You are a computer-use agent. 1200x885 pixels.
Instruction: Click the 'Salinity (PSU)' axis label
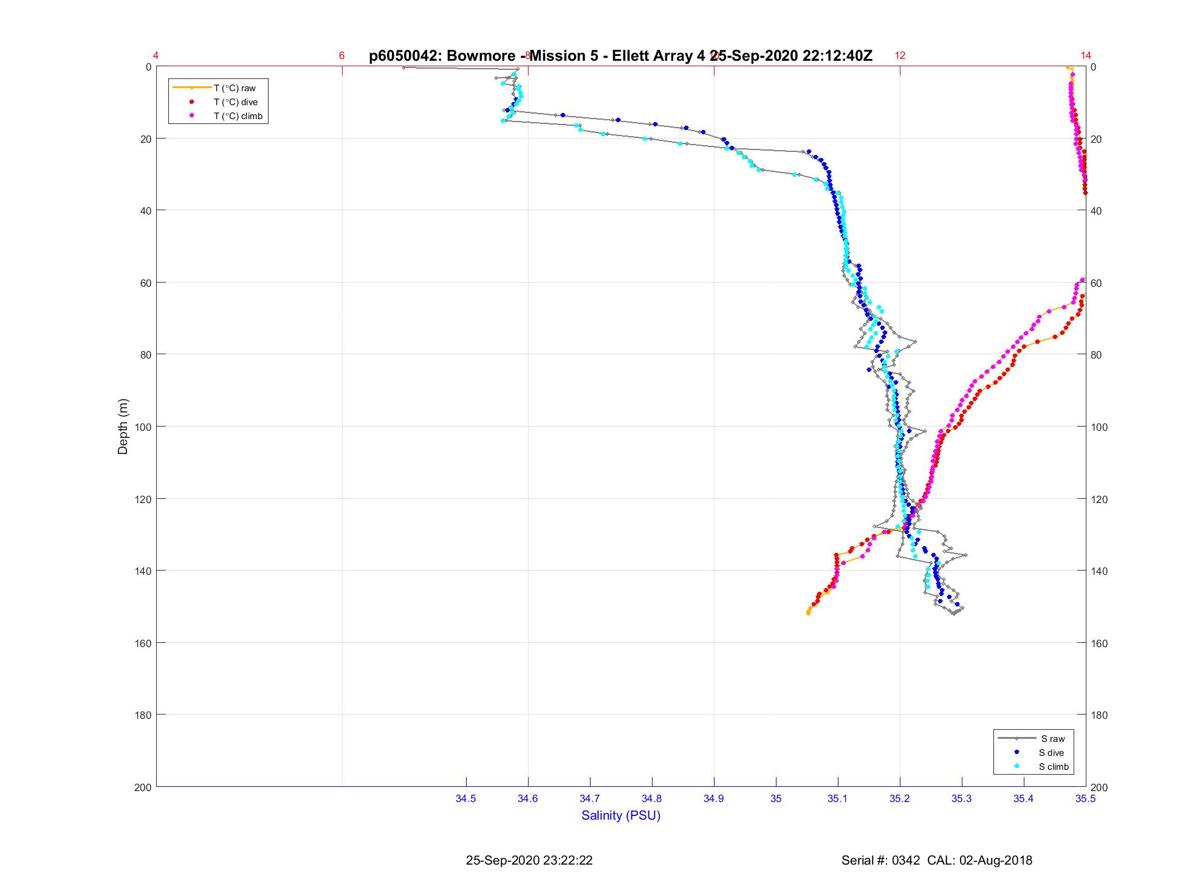(x=621, y=816)
